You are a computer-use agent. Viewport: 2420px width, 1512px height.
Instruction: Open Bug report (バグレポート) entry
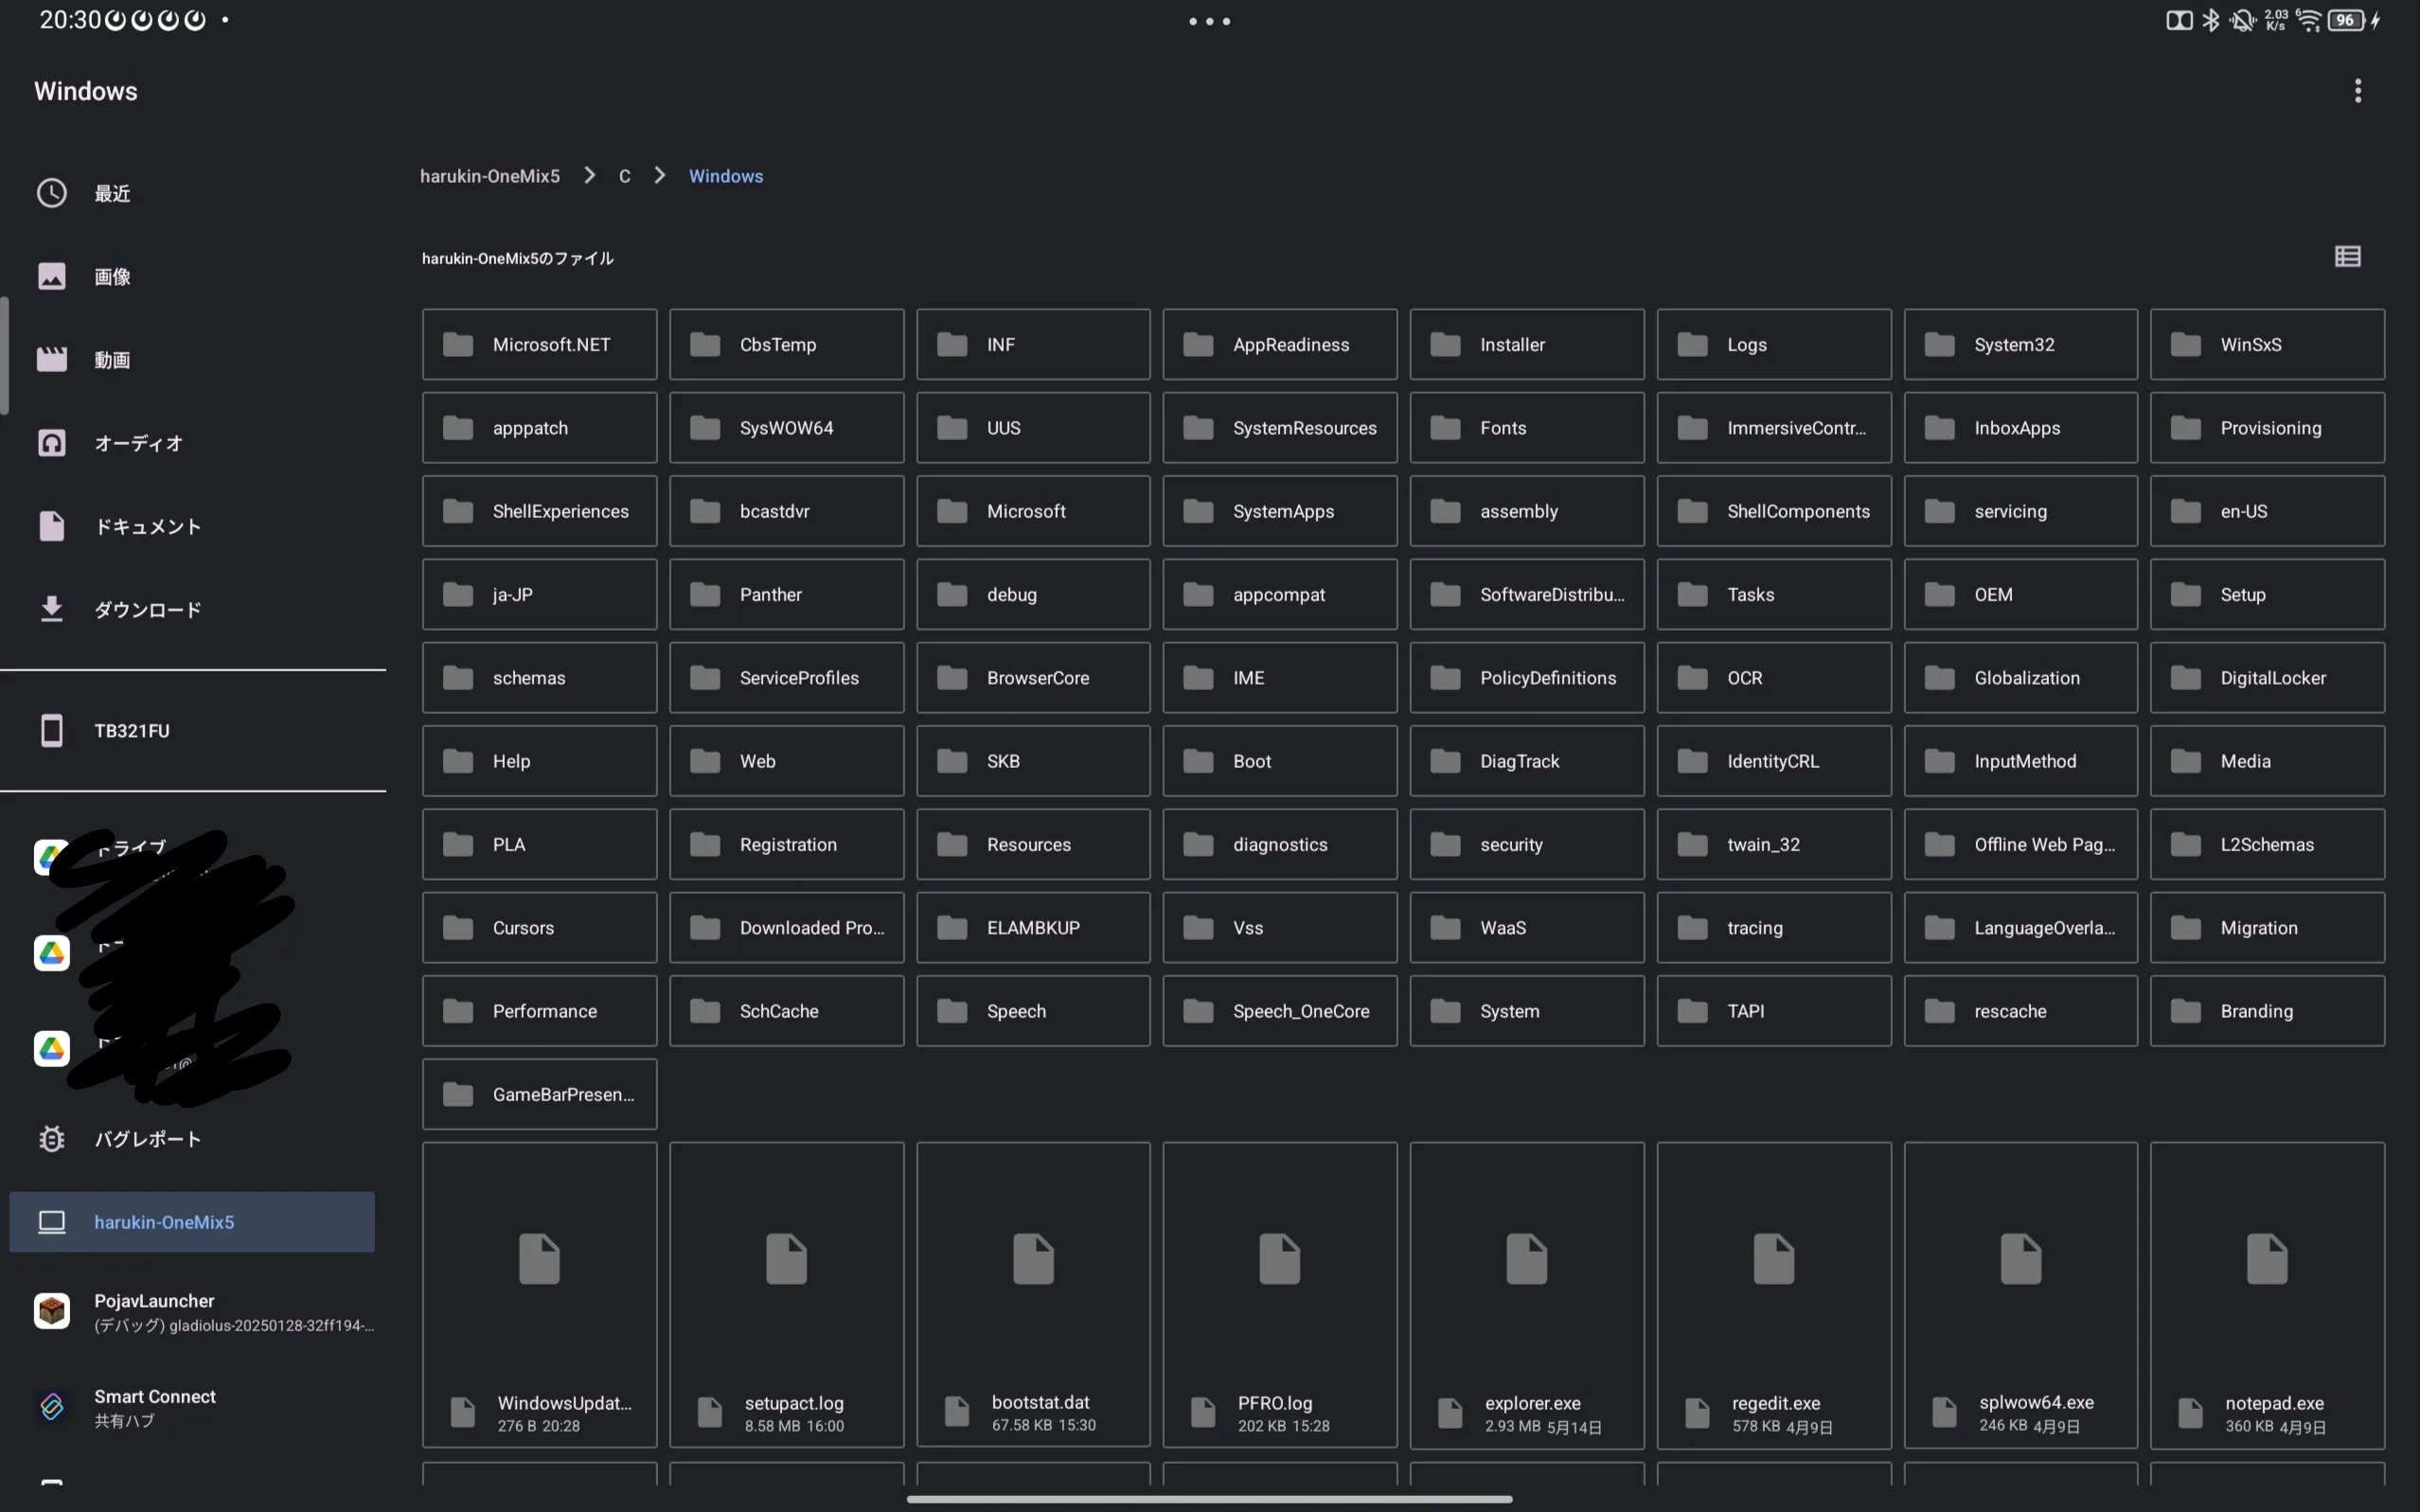point(147,1139)
